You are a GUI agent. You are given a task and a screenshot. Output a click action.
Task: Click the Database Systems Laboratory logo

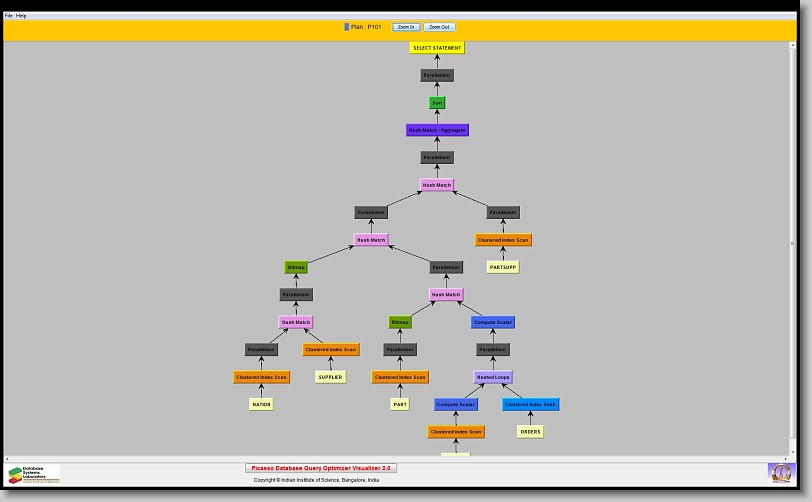pos(34,474)
